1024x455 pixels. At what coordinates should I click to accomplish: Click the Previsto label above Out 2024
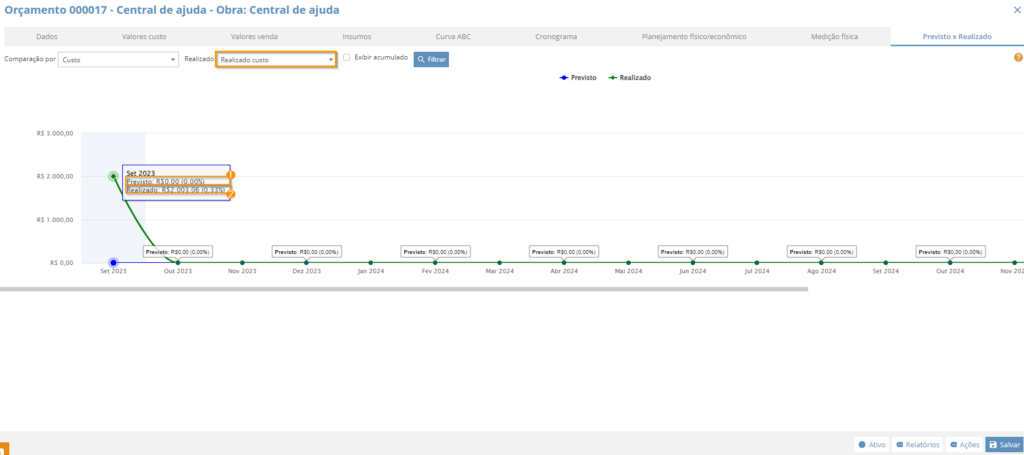point(950,251)
